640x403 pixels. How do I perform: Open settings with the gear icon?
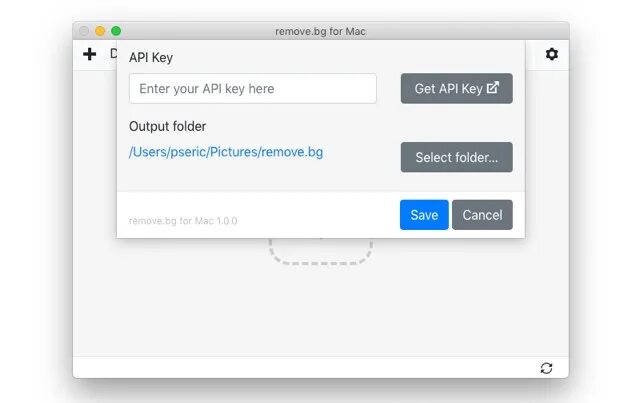coord(551,54)
